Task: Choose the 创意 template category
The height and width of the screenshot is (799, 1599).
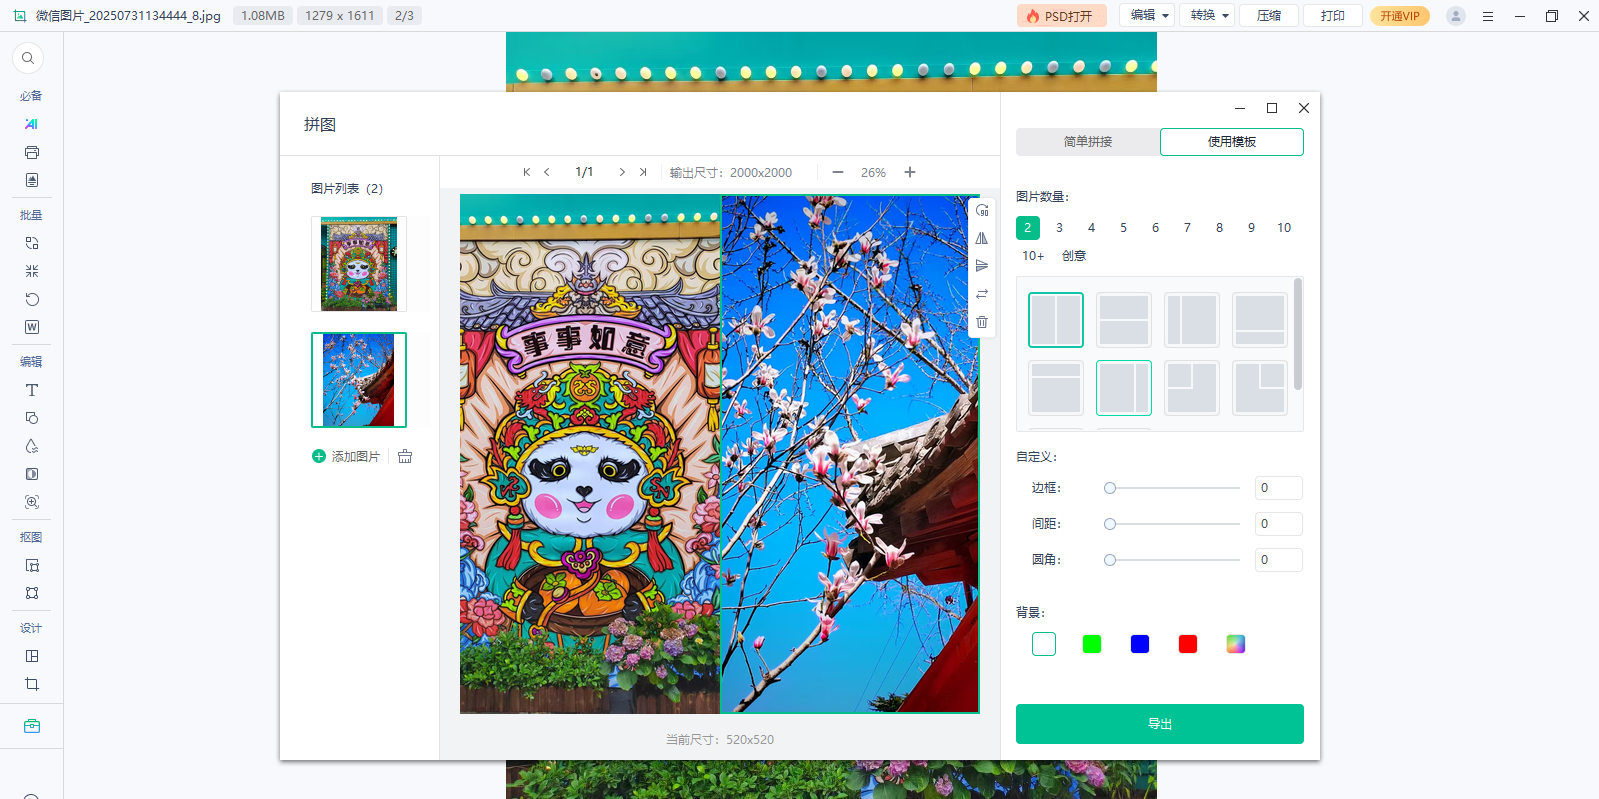Action: tap(1074, 256)
